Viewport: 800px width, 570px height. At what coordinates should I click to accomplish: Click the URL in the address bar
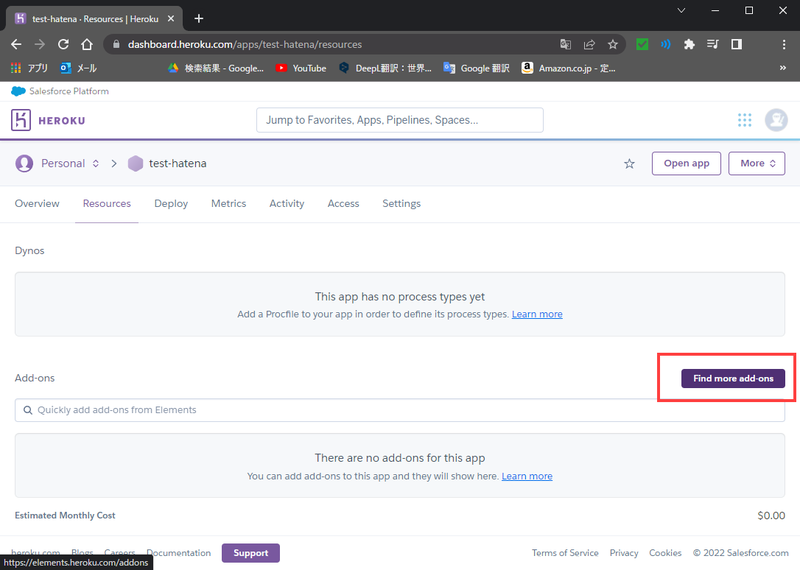point(245,44)
